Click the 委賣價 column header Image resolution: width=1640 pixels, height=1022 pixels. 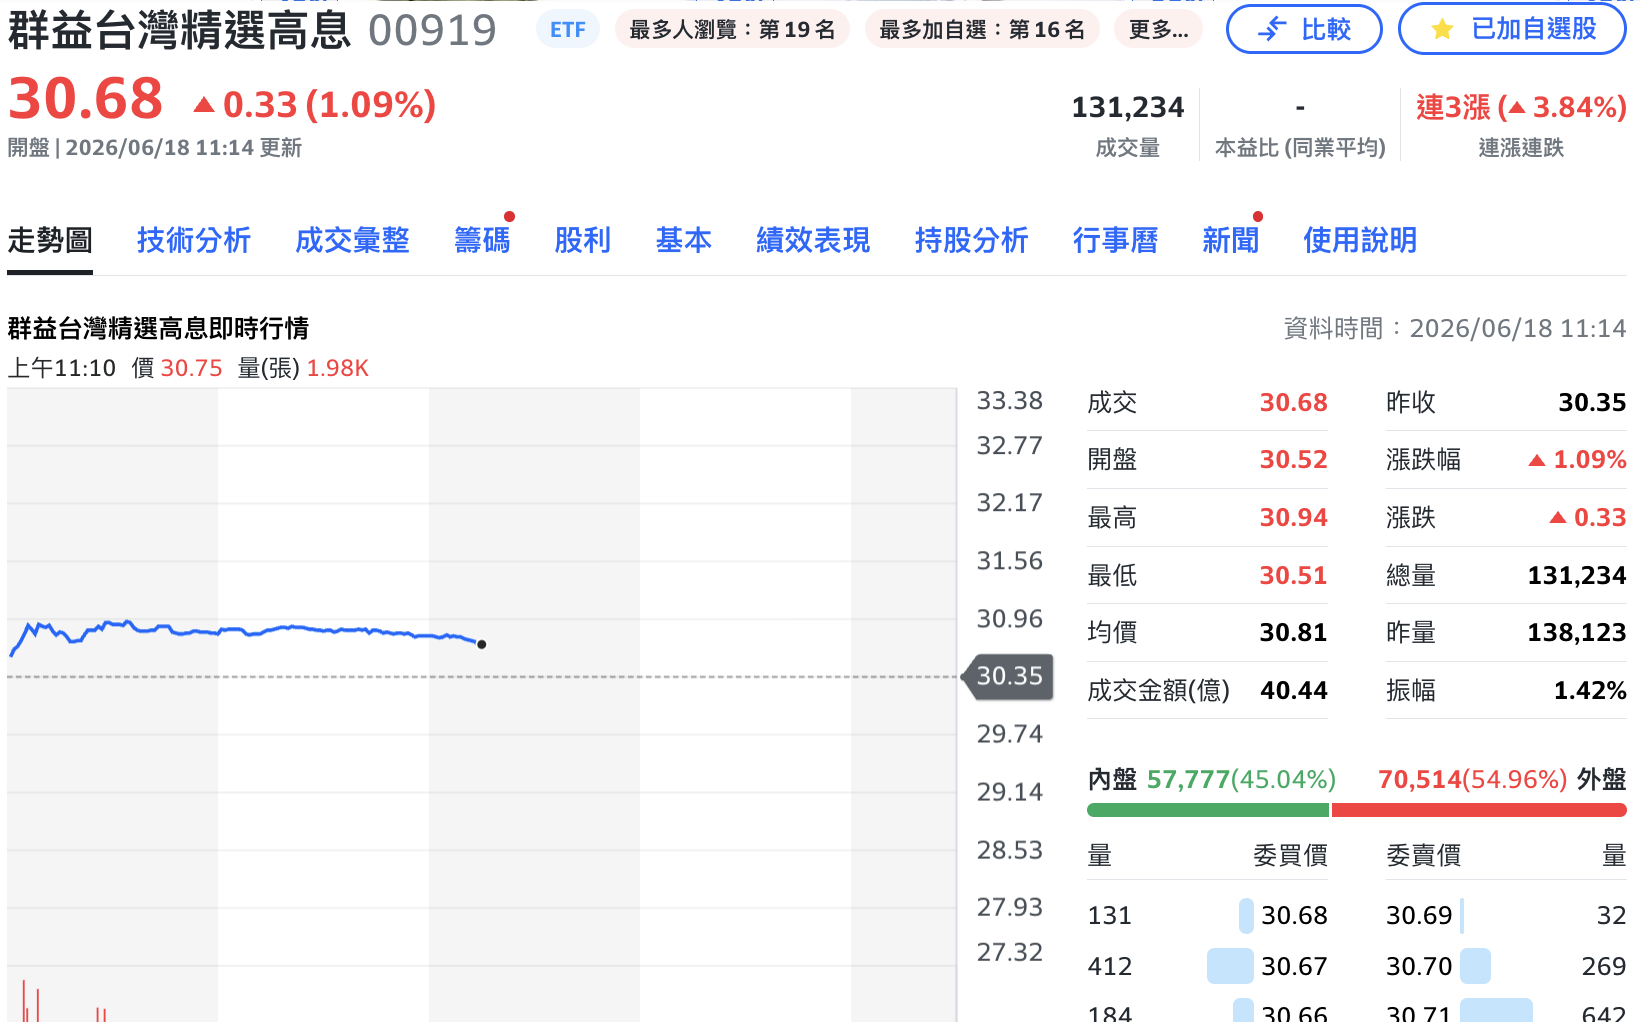coord(1423,855)
